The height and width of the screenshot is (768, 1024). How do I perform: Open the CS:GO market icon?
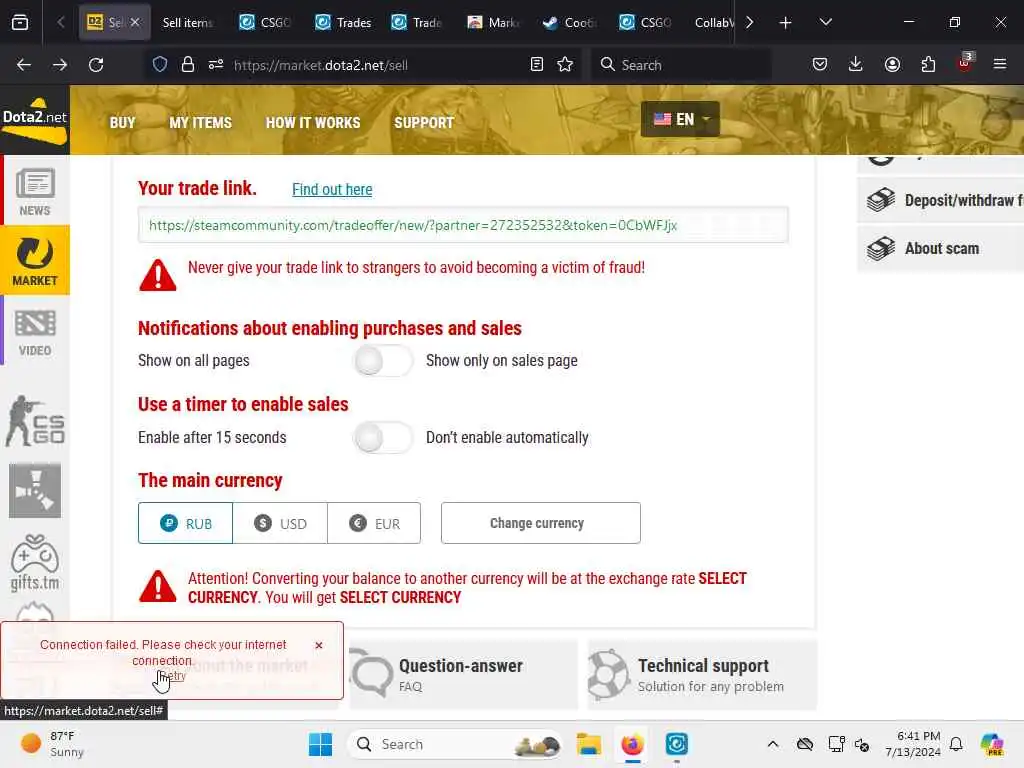[35, 421]
